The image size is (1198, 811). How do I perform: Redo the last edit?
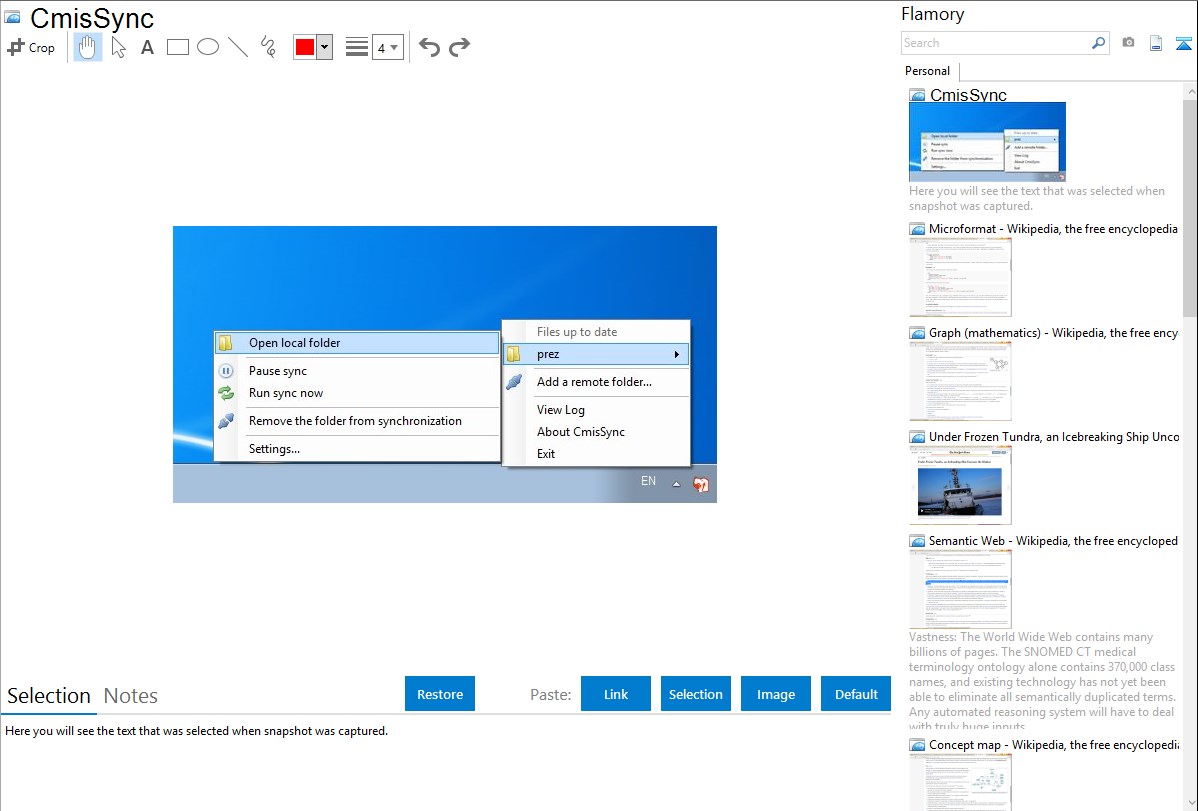click(459, 47)
